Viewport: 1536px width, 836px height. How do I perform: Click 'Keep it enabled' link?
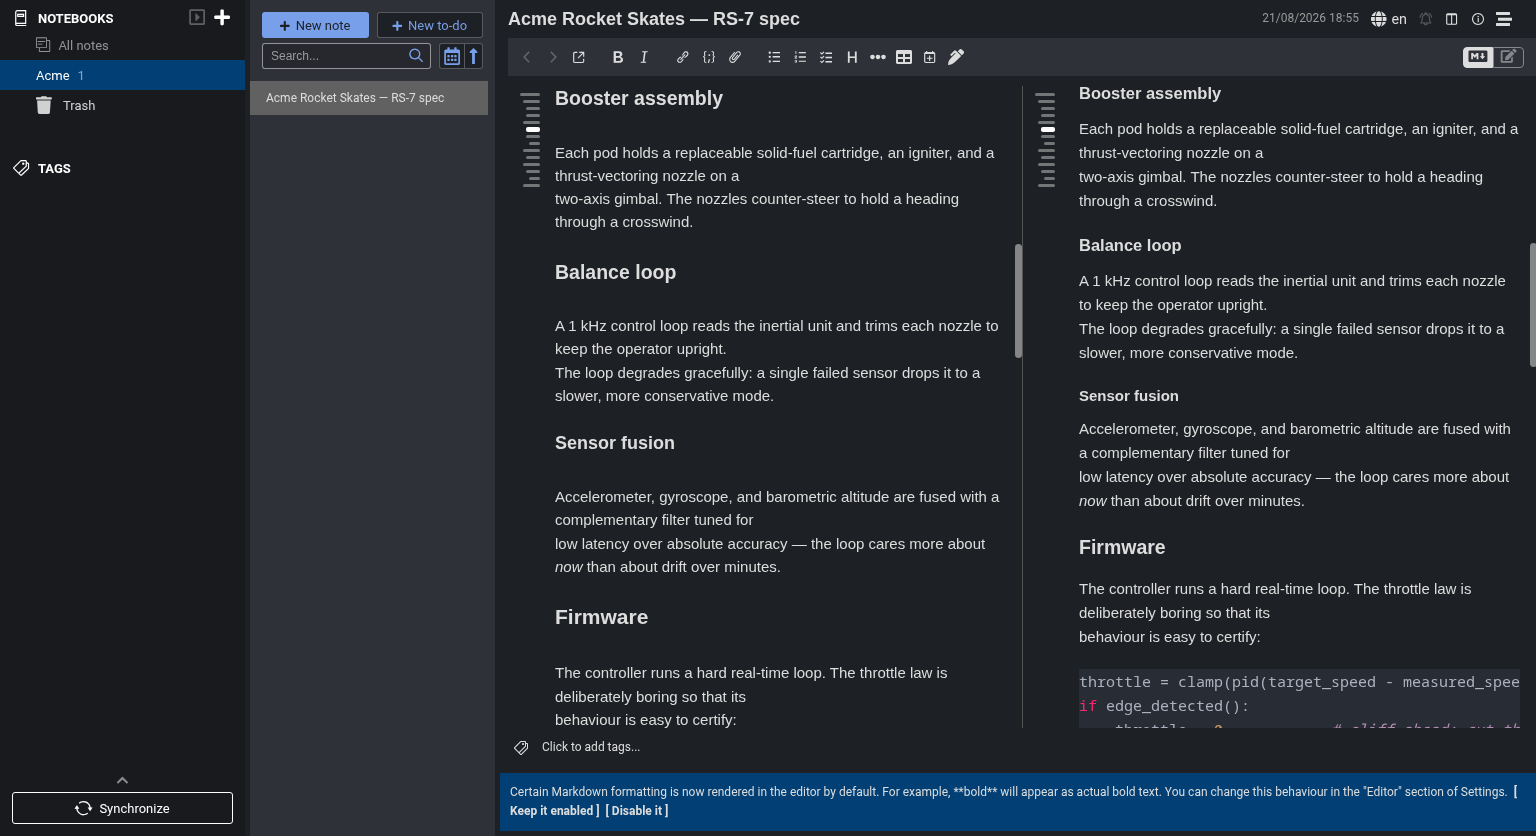(555, 810)
